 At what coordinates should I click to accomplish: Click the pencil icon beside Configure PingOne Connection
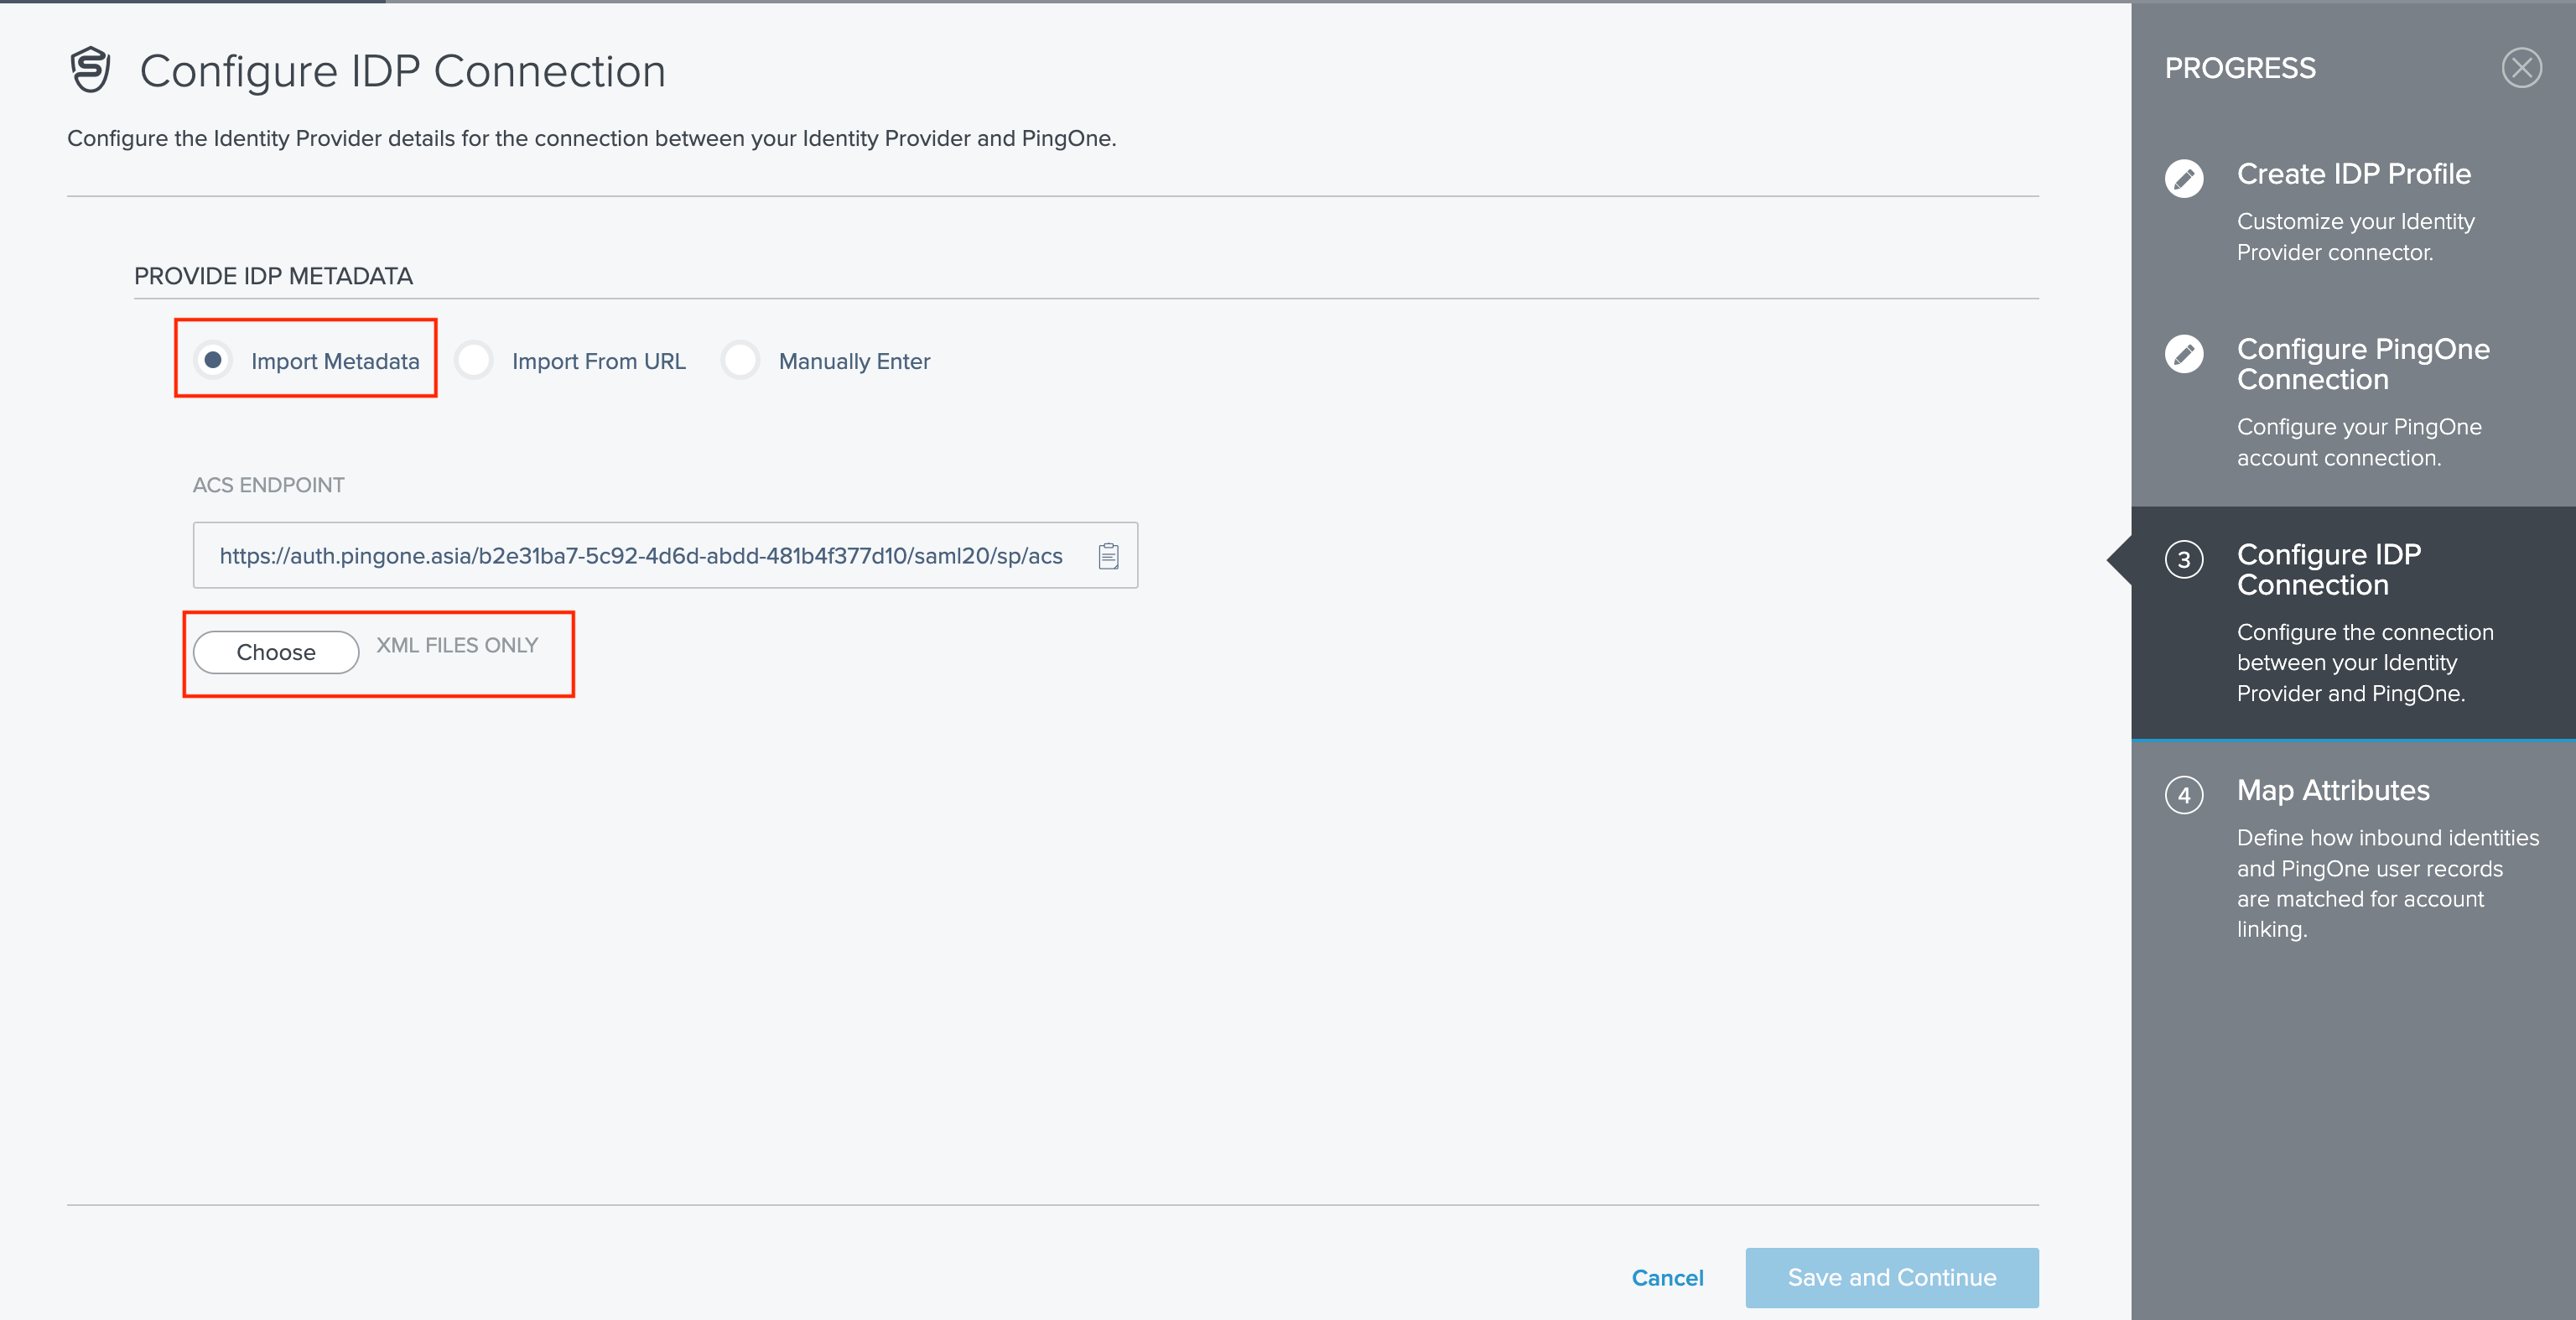coord(2185,354)
